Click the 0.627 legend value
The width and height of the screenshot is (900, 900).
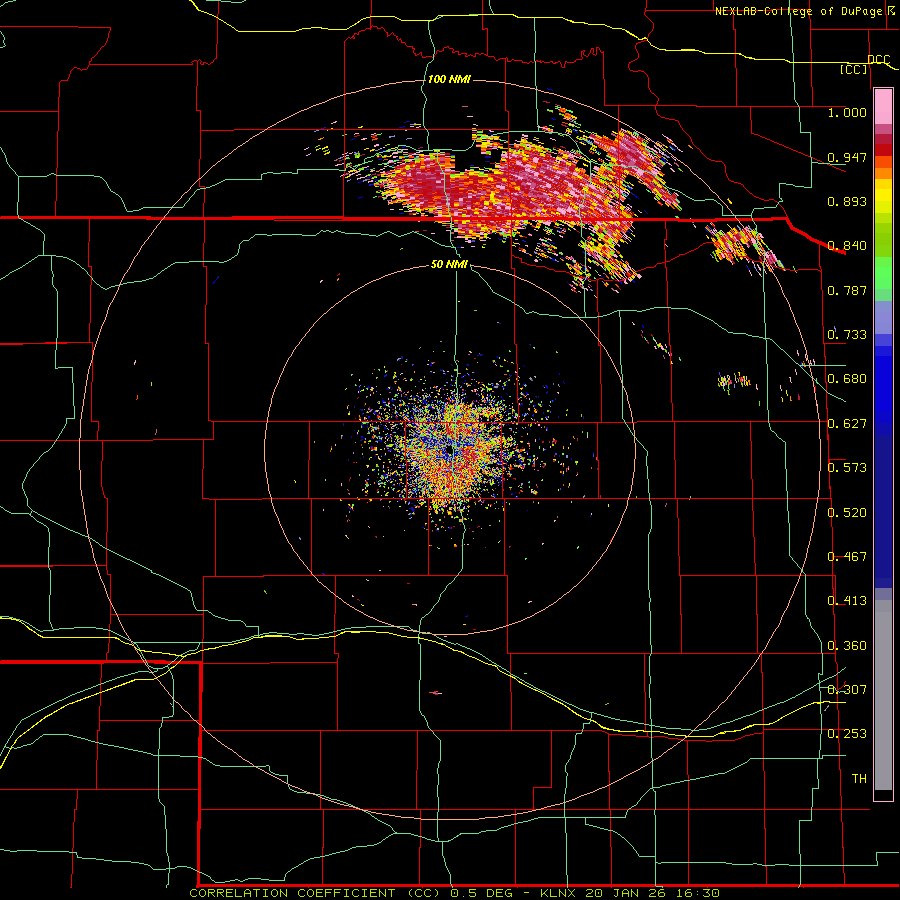pos(847,424)
